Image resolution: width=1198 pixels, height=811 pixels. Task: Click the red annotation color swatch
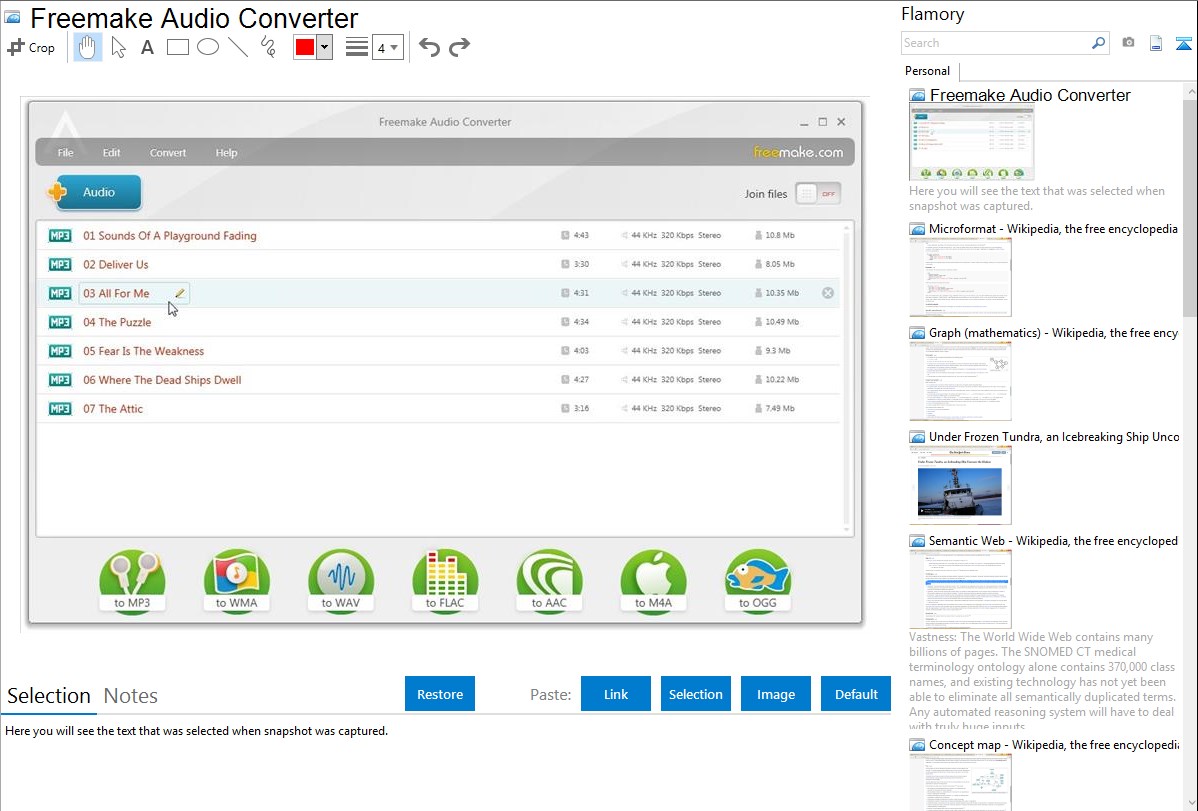point(305,47)
